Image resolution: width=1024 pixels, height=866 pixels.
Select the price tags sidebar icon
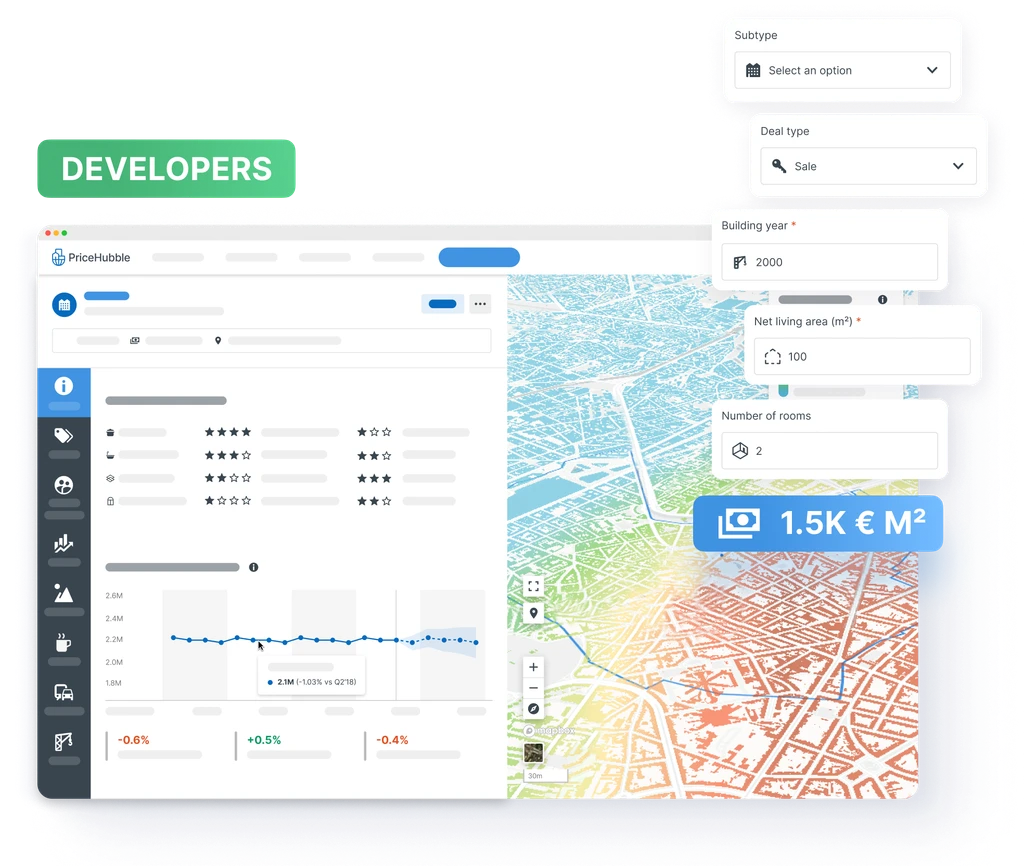(x=64, y=436)
